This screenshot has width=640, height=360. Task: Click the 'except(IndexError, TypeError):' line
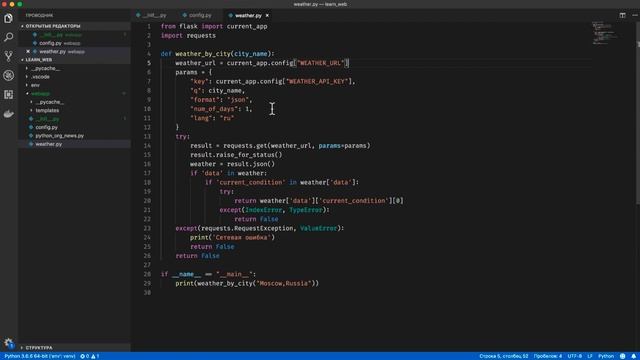(x=274, y=210)
